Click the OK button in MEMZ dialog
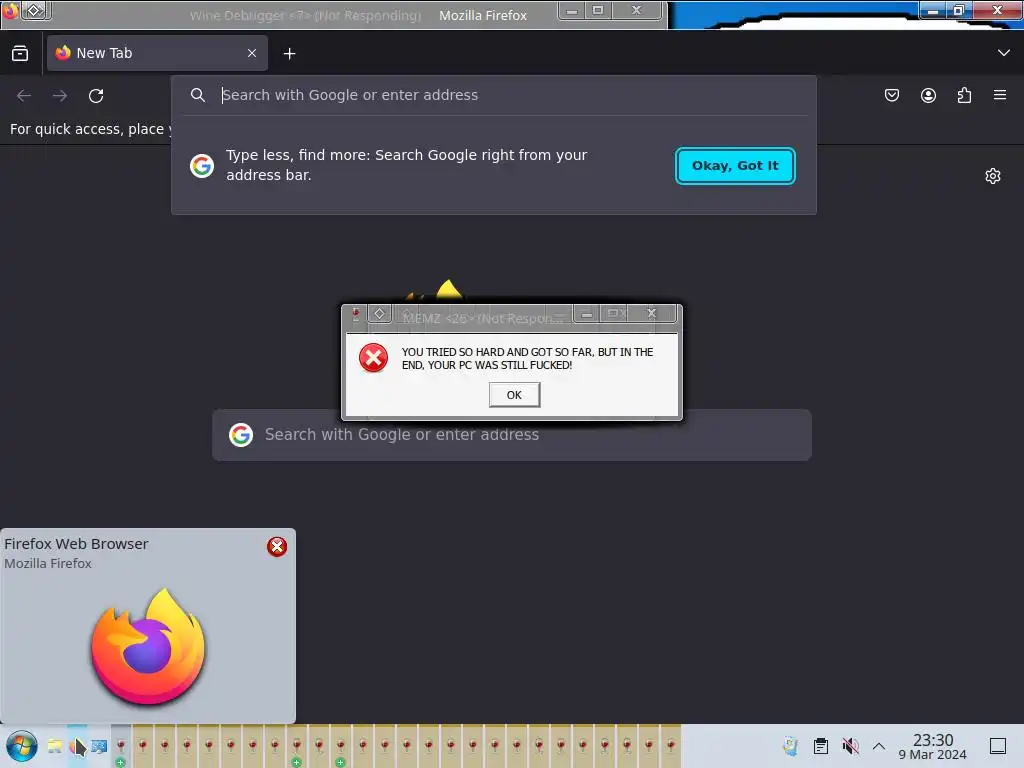 click(x=514, y=395)
